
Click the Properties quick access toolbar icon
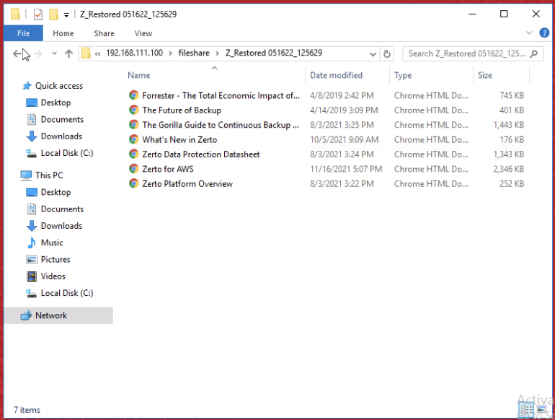[38, 15]
